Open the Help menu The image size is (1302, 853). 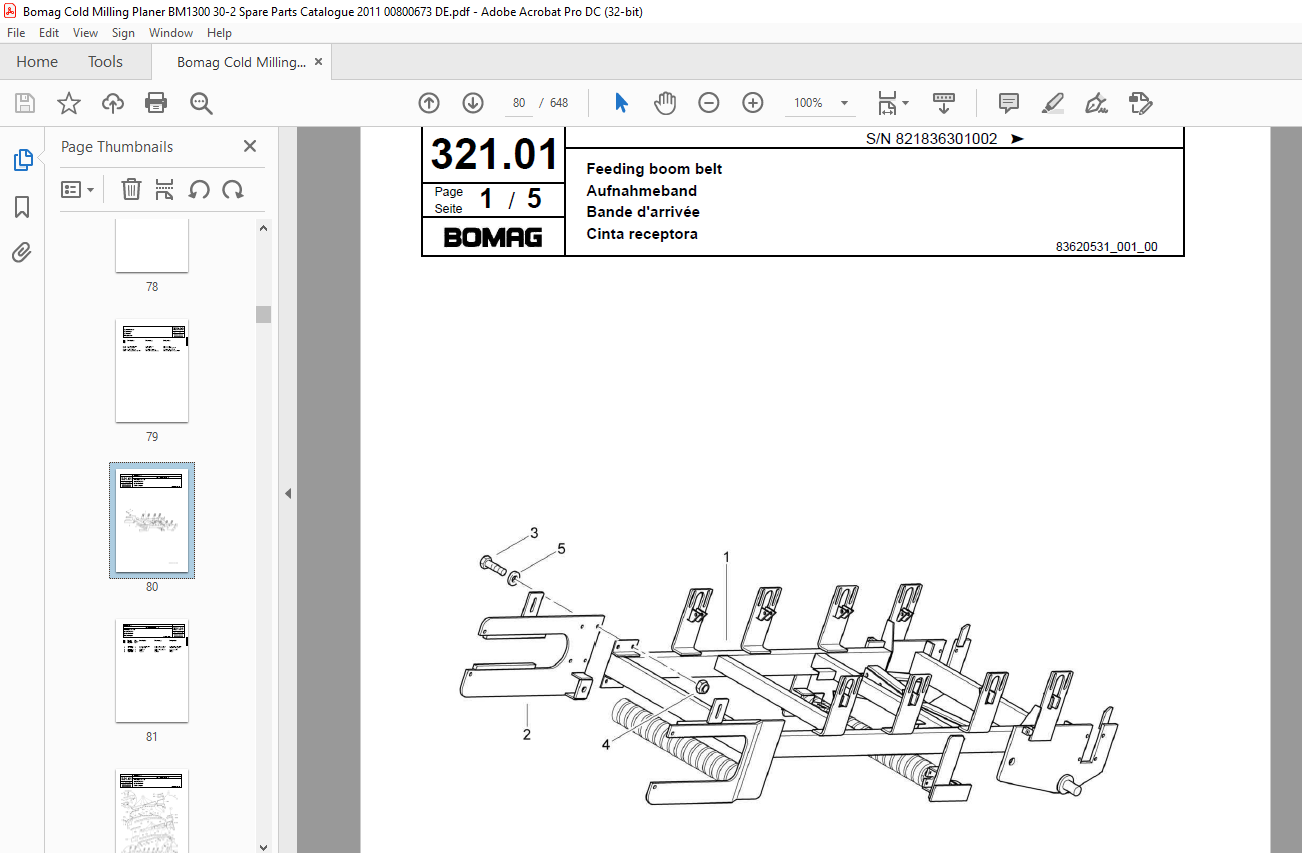[x=219, y=33]
